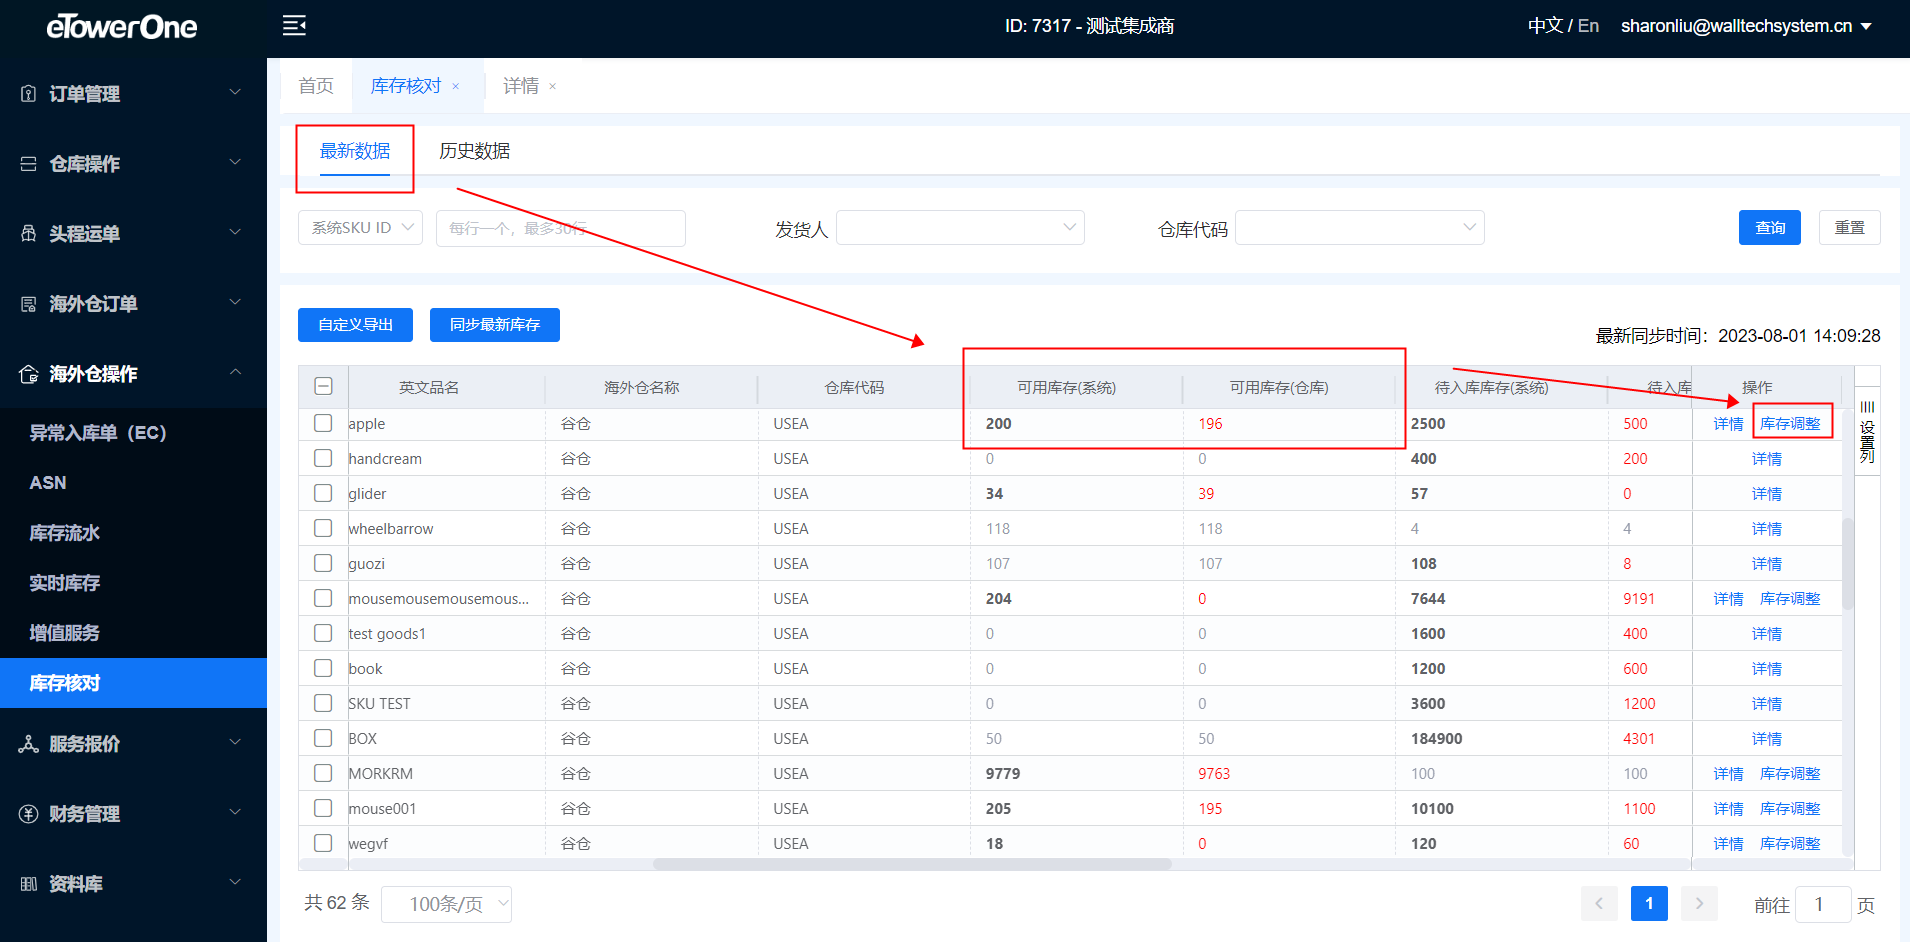This screenshot has height=942, width=1910.
Task: Go to previous page arrow in pagination
Action: tap(1599, 904)
